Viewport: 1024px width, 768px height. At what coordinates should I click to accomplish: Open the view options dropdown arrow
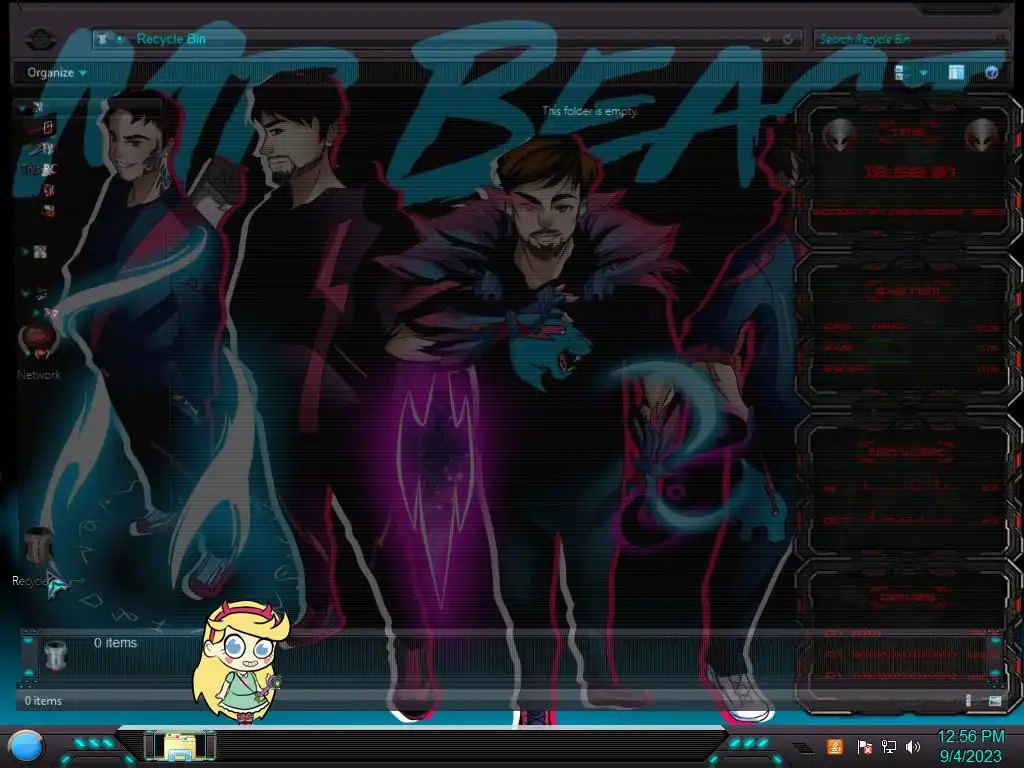(x=923, y=72)
